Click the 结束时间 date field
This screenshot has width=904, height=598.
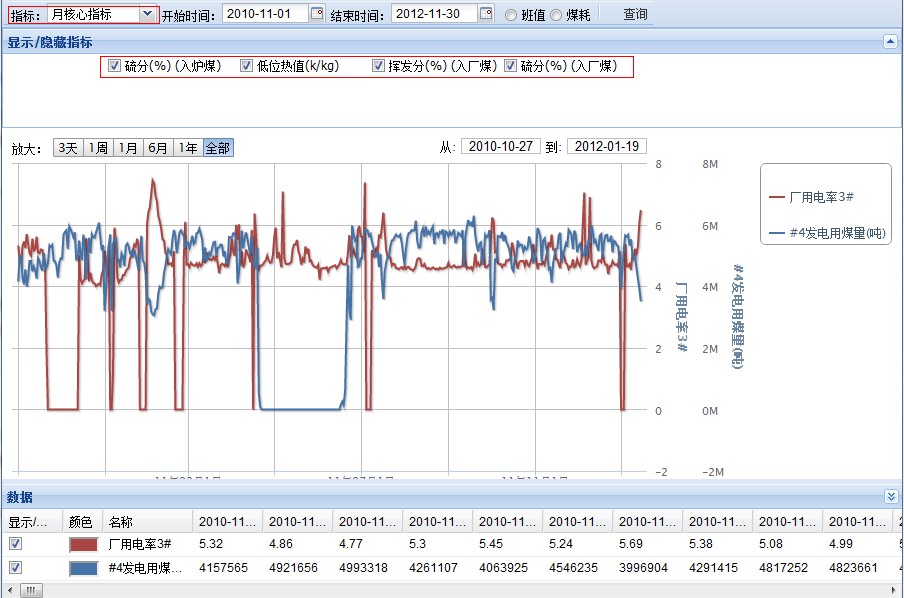(x=435, y=13)
